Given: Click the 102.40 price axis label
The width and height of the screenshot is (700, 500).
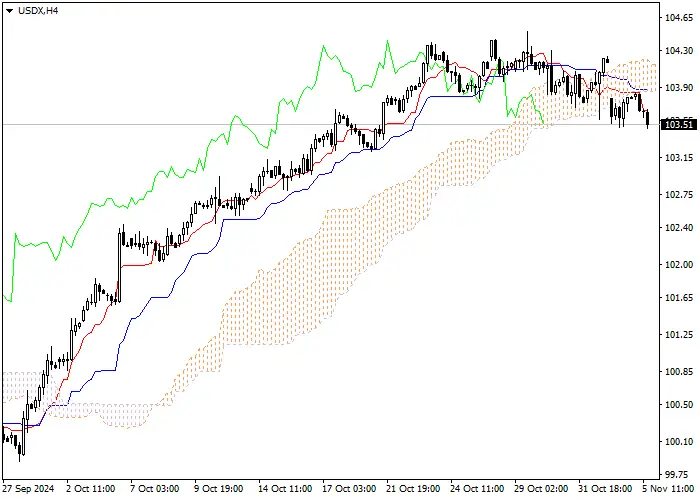Looking at the screenshot, I should pyautogui.click(x=679, y=228).
